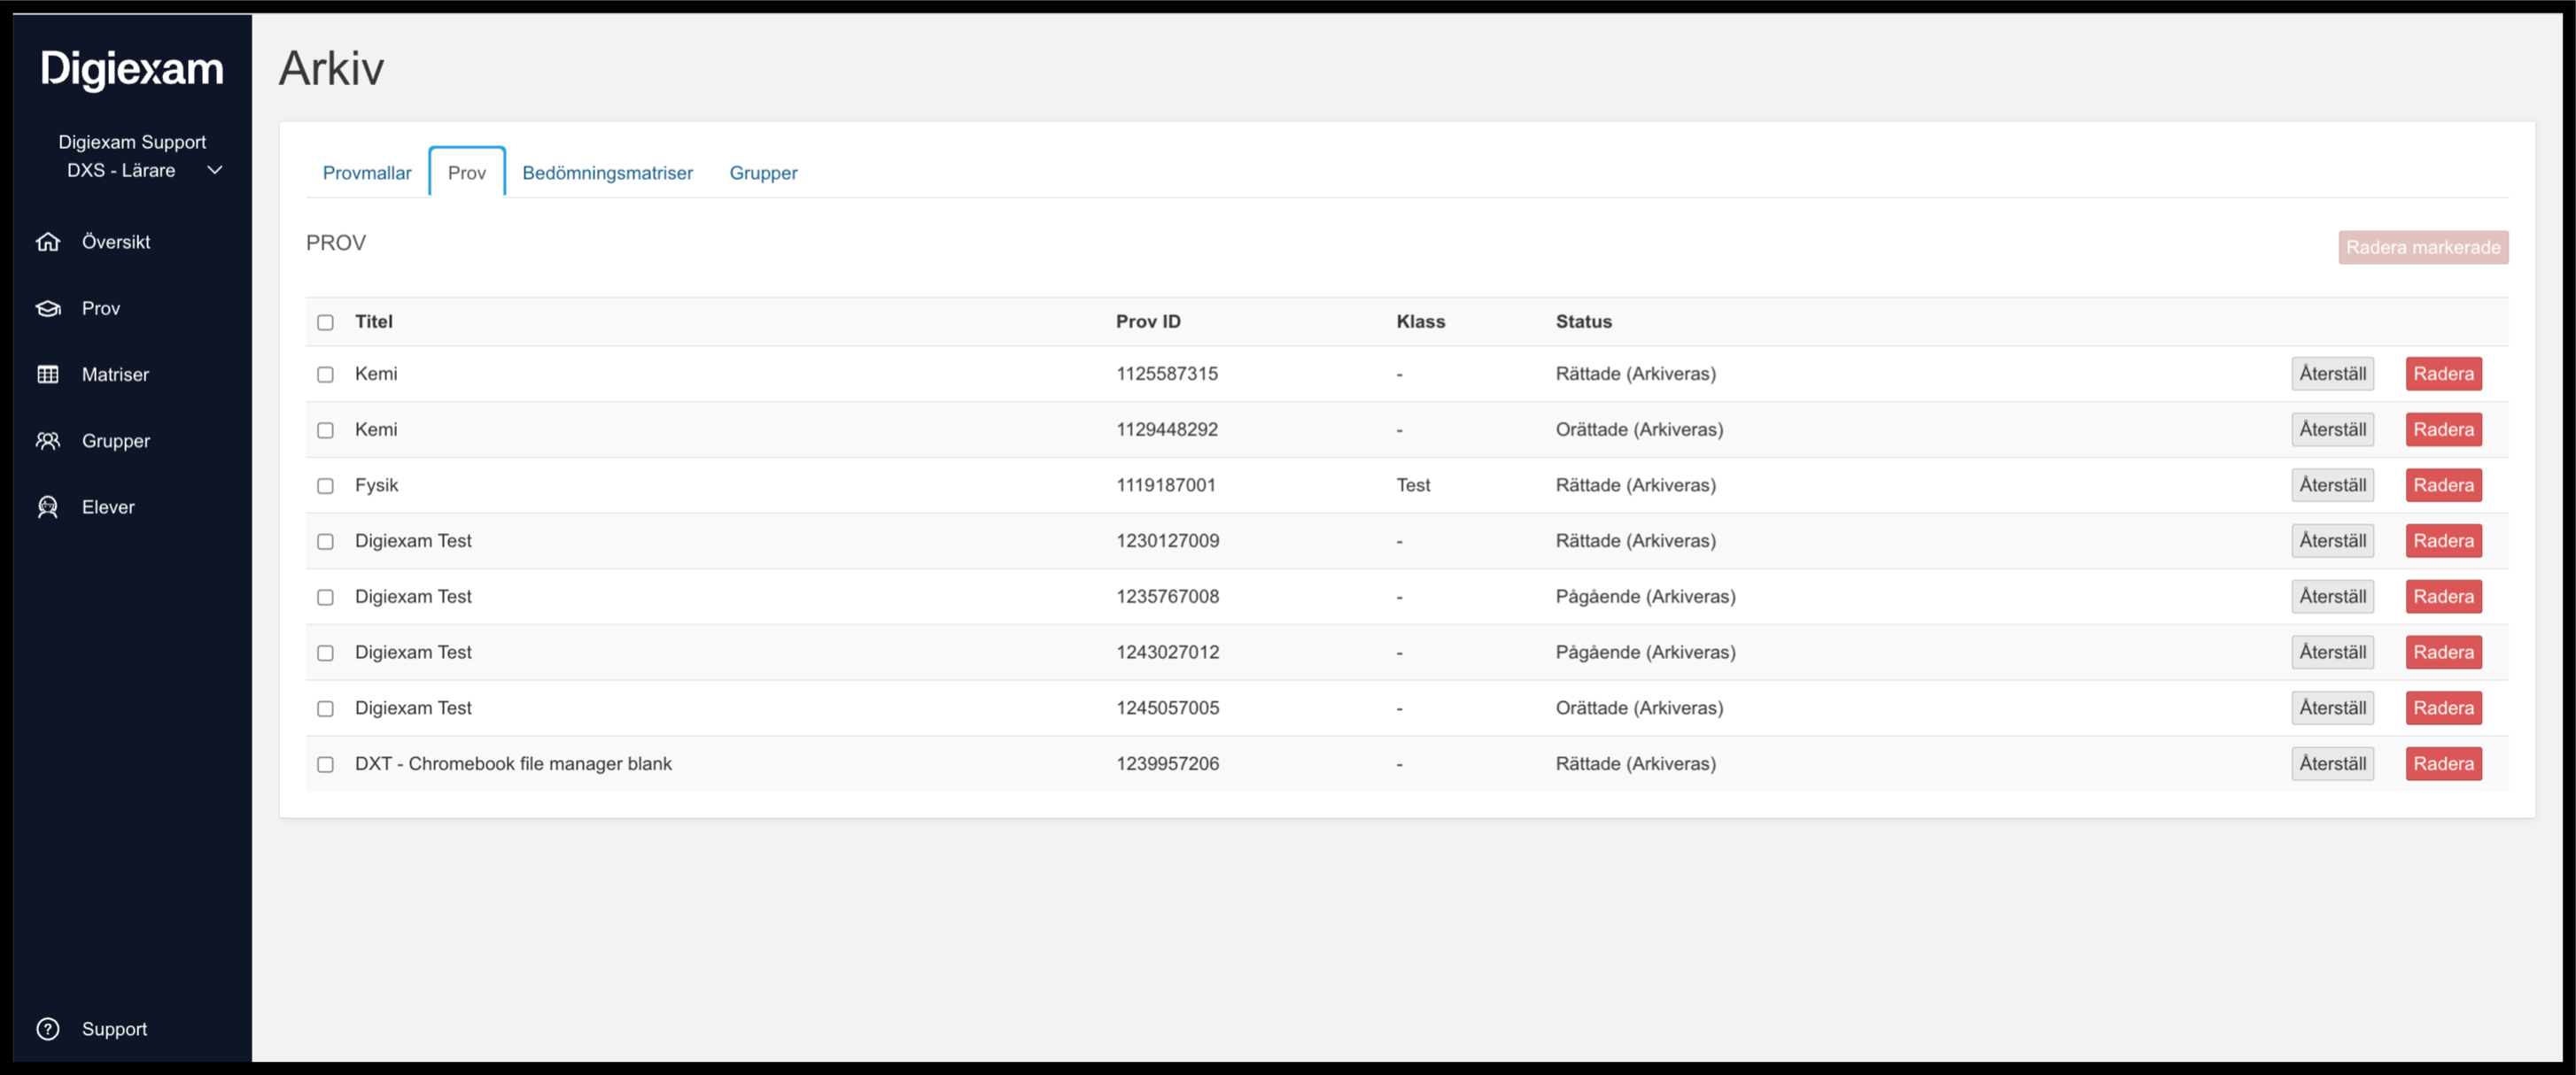Open Support in the sidebar
2576x1075 pixels.
[x=114, y=1029]
